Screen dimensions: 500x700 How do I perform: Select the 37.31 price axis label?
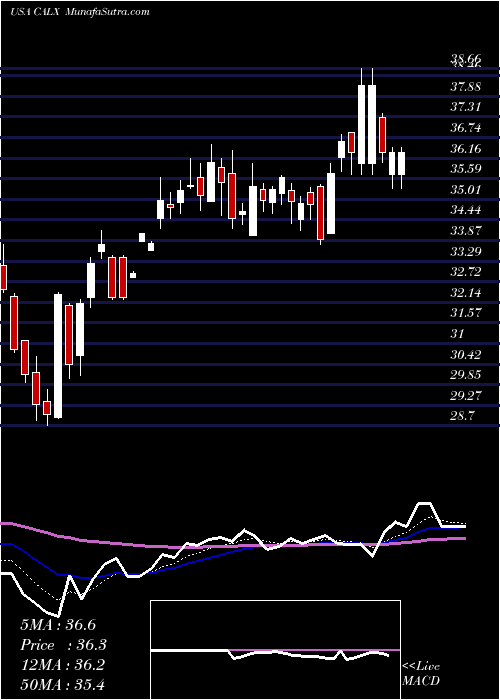coord(466,107)
